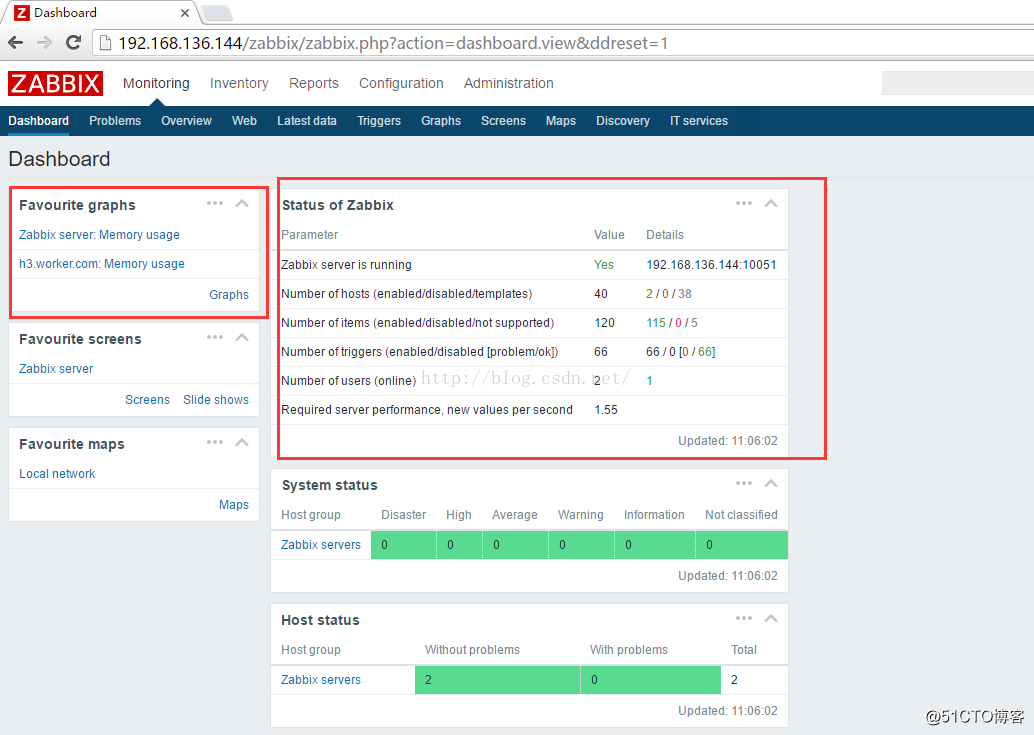1034x735 pixels.
Task: Open Zabbix servers group in Host status
Action: [320, 680]
